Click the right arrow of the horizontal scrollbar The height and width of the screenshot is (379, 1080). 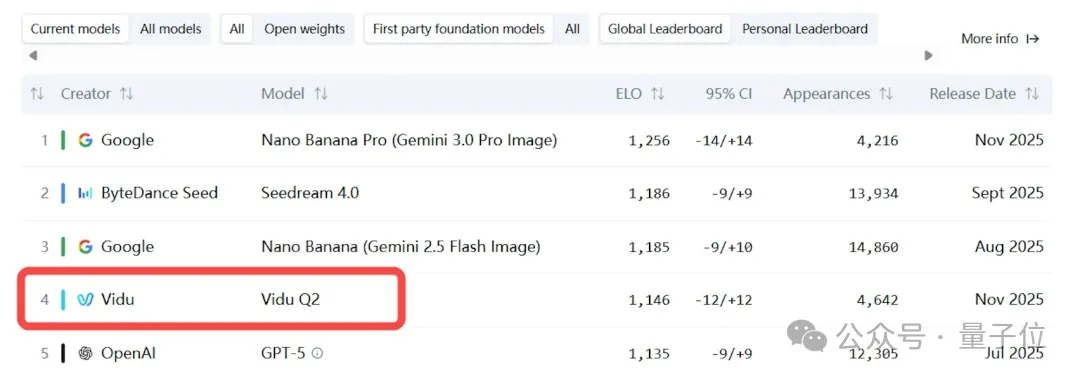pos(928,55)
